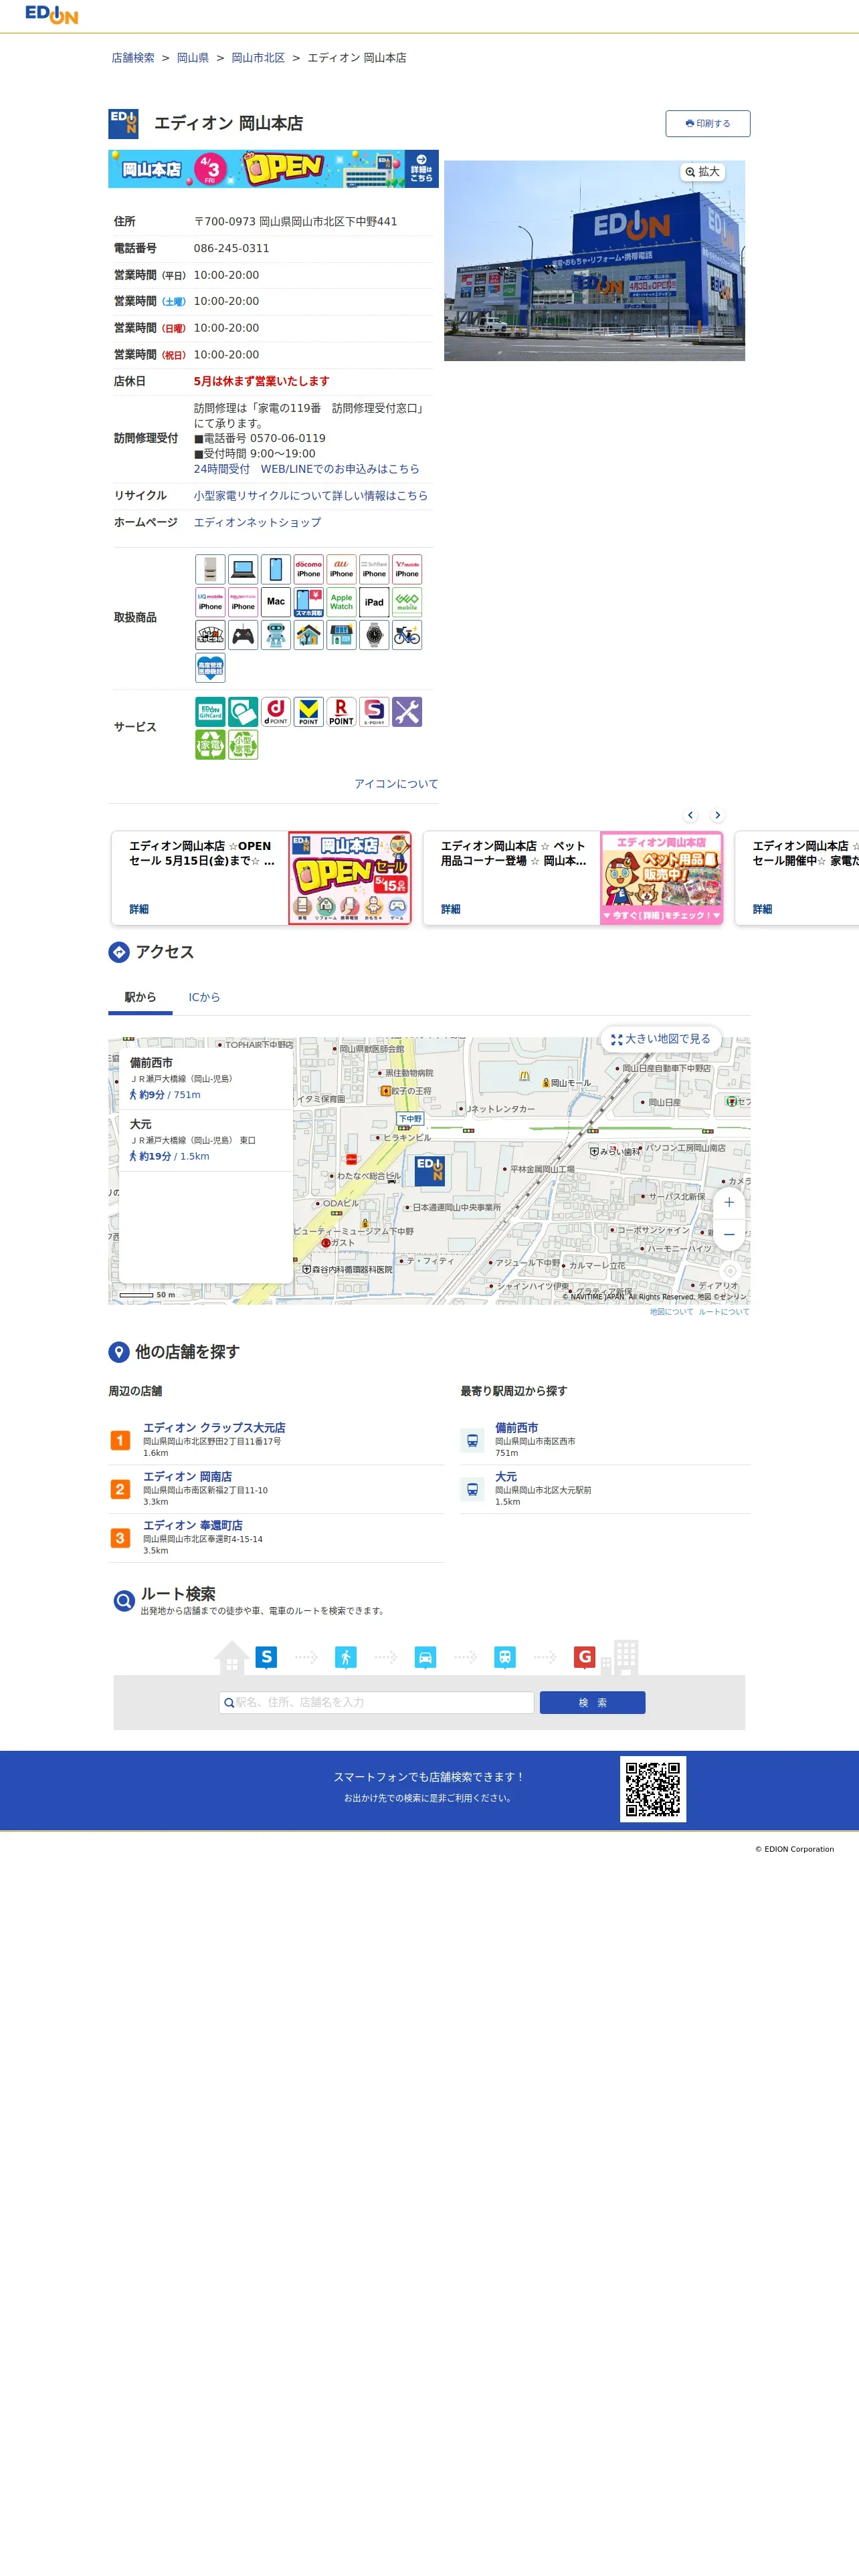Open the 地図について link below map
The width and height of the screenshot is (859, 2576).
671,1312
